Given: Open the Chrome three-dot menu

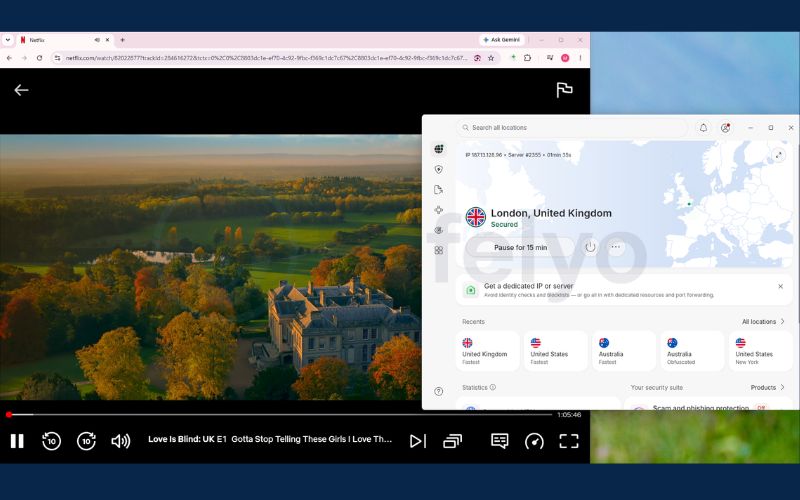Looking at the screenshot, I should (x=580, y=58).
